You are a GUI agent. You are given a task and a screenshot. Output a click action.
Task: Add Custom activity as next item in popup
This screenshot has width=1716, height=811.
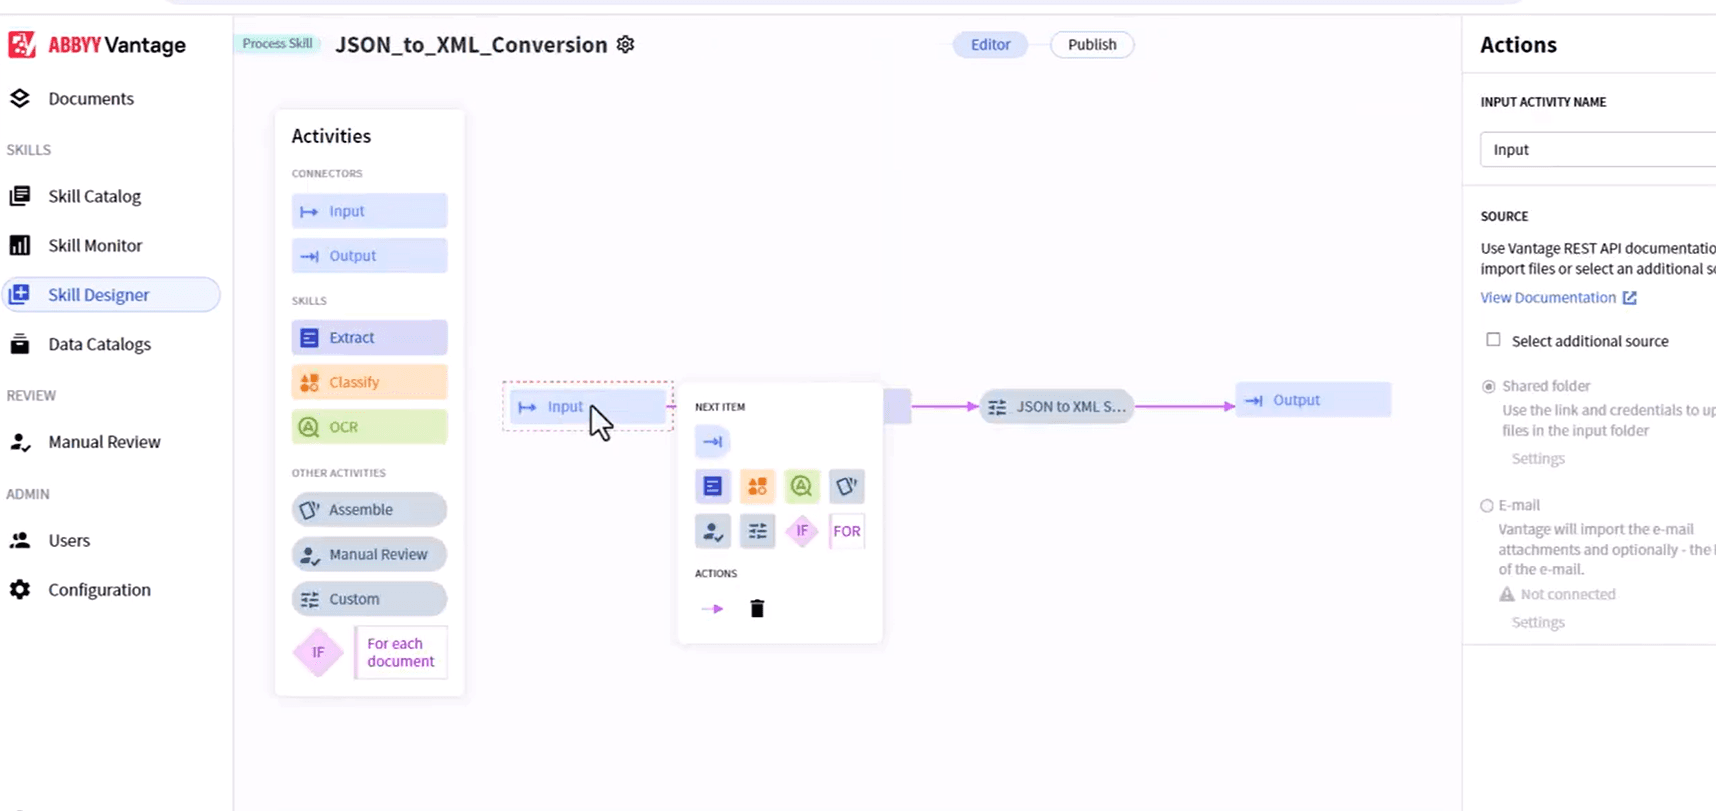tap(757, 531)
